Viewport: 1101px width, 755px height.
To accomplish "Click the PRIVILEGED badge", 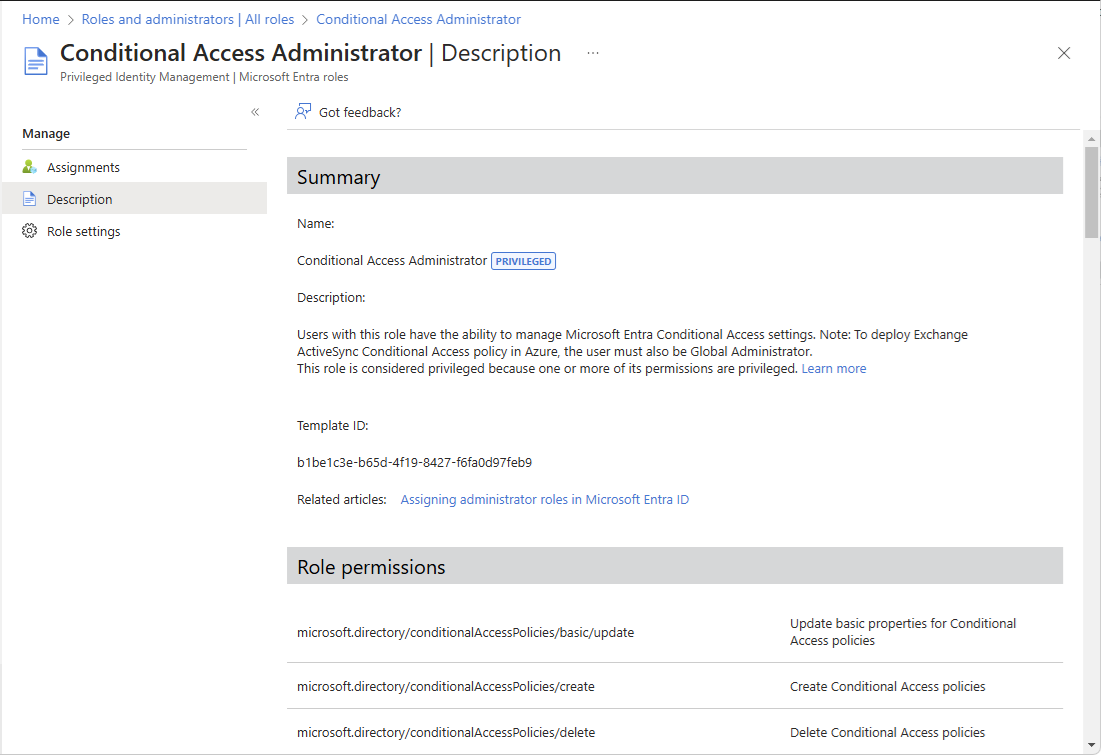I will (x=523, y=261).
